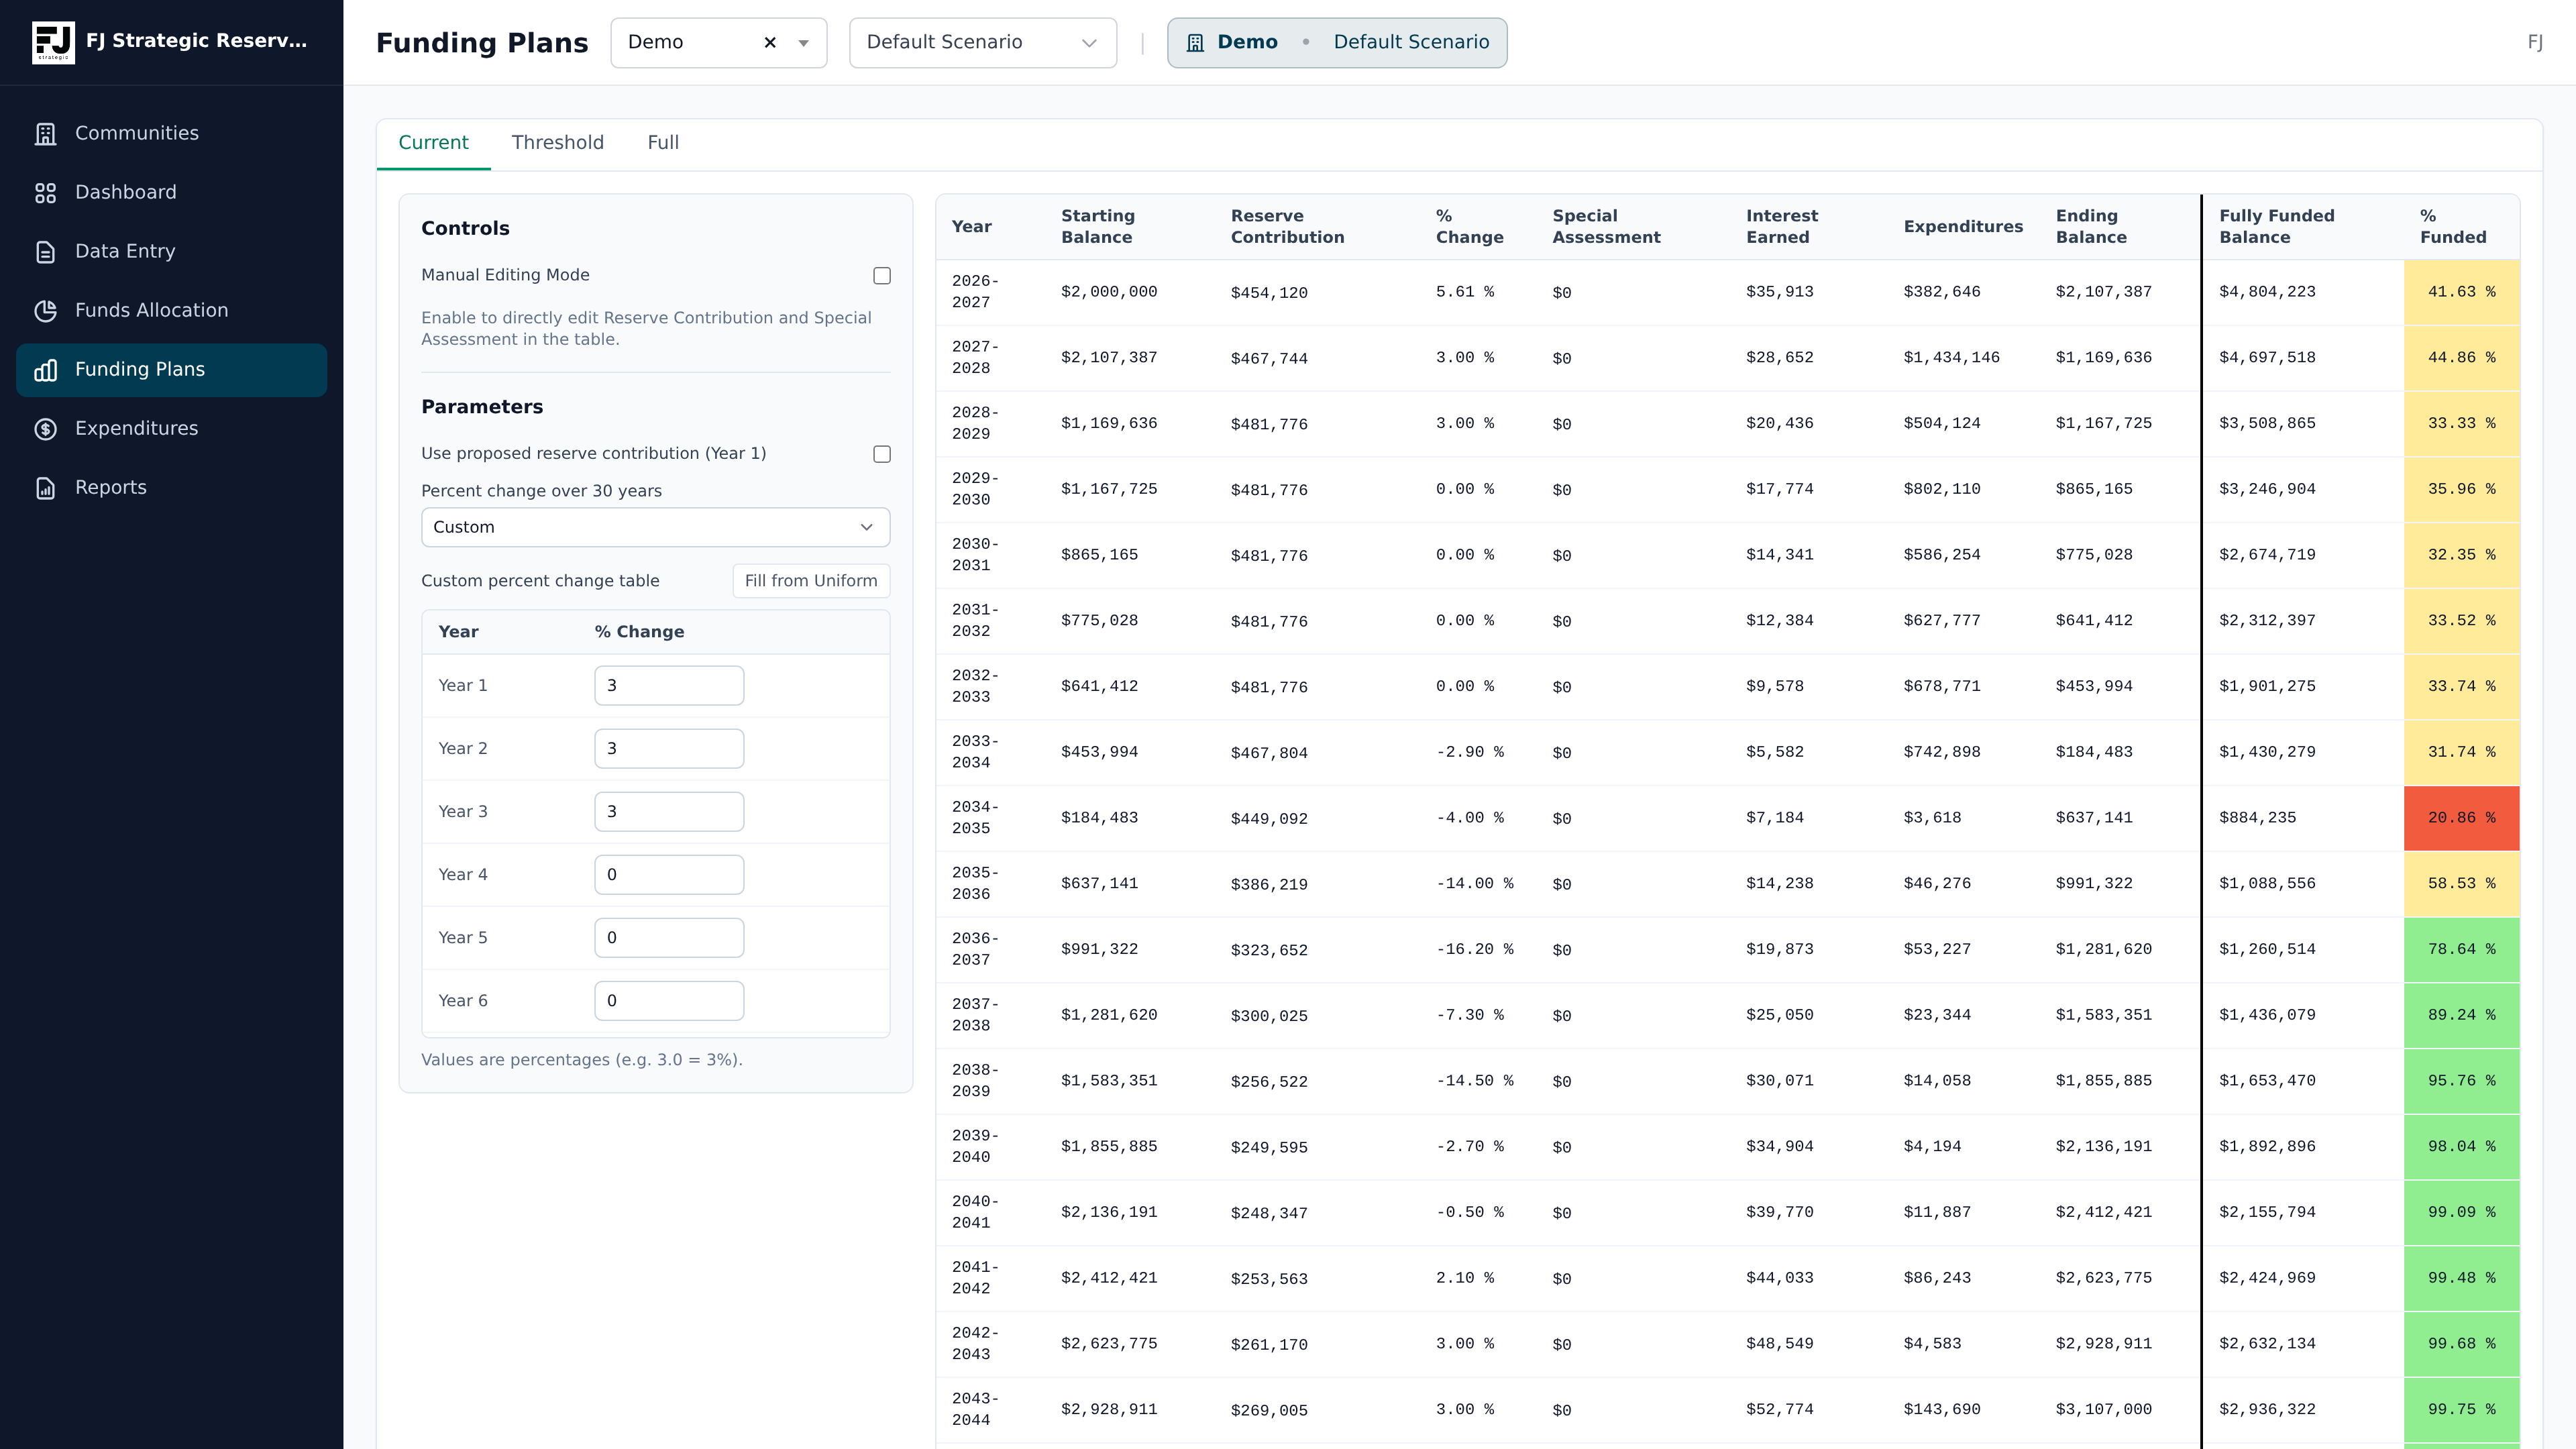Clear the Demo community selection
The image size is (2576, 1449).
click(x=770, y=42)
